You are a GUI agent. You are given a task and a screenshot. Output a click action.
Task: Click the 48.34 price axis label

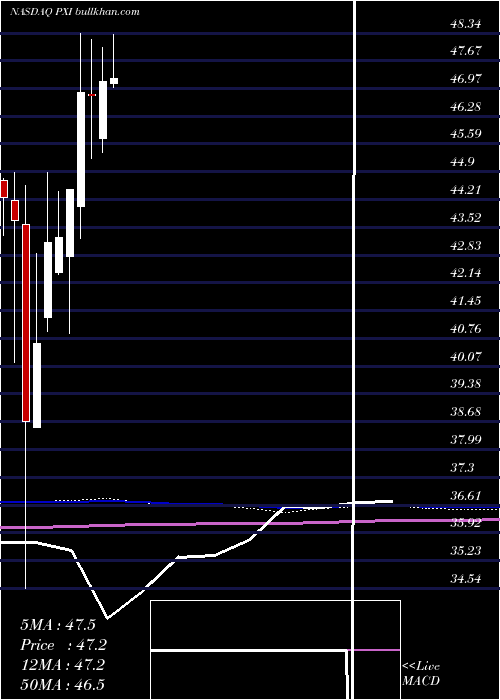click(x=466, y=24)
